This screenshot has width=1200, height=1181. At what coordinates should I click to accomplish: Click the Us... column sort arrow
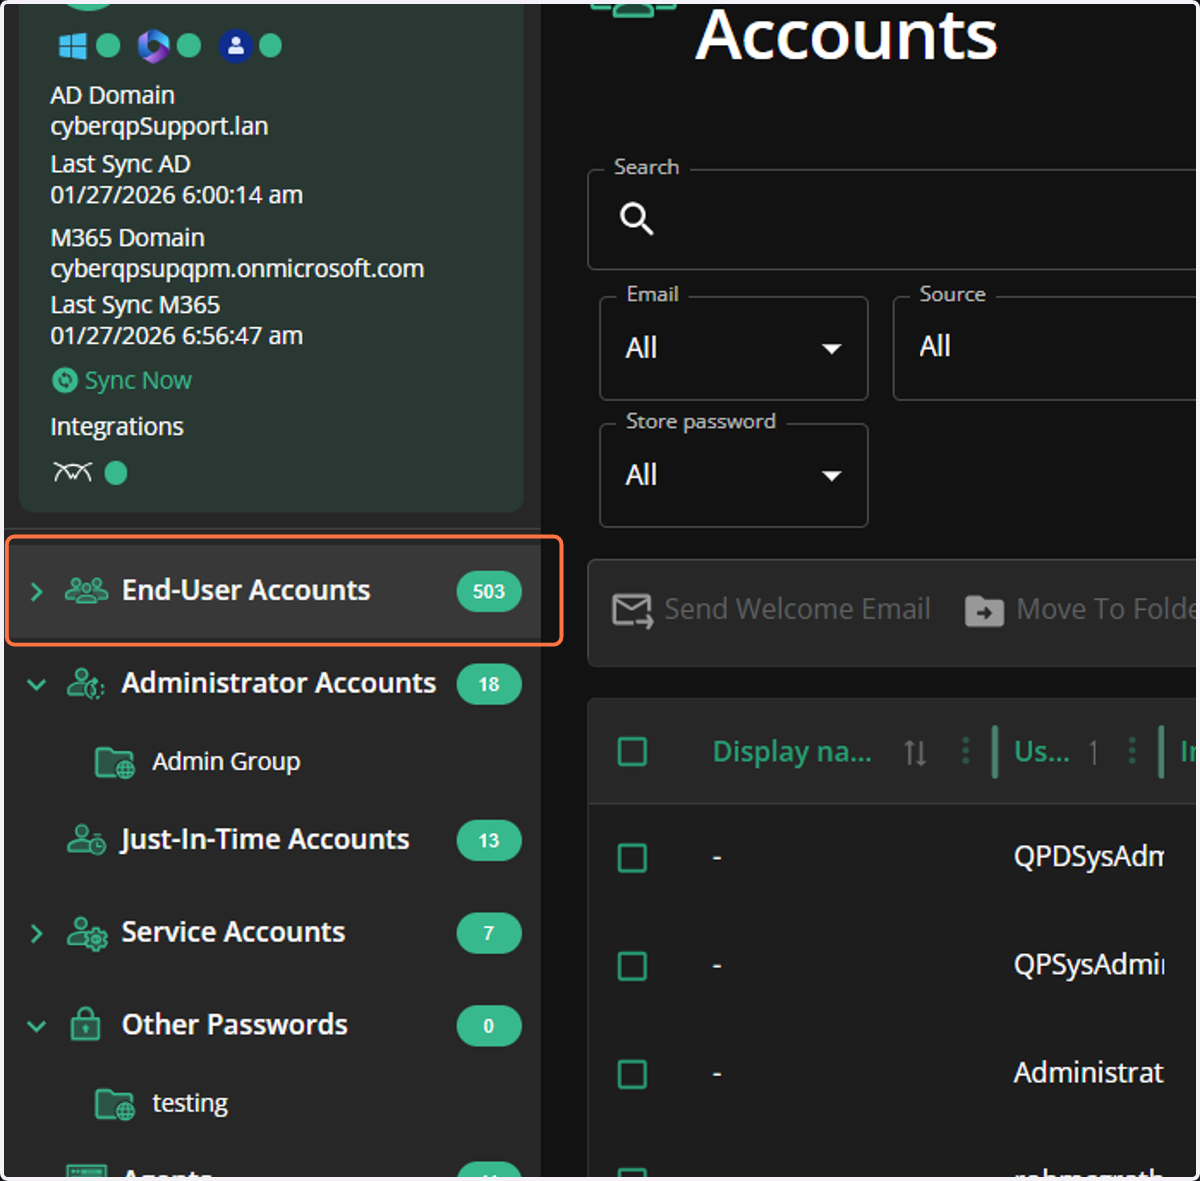tap(1093, 752)
